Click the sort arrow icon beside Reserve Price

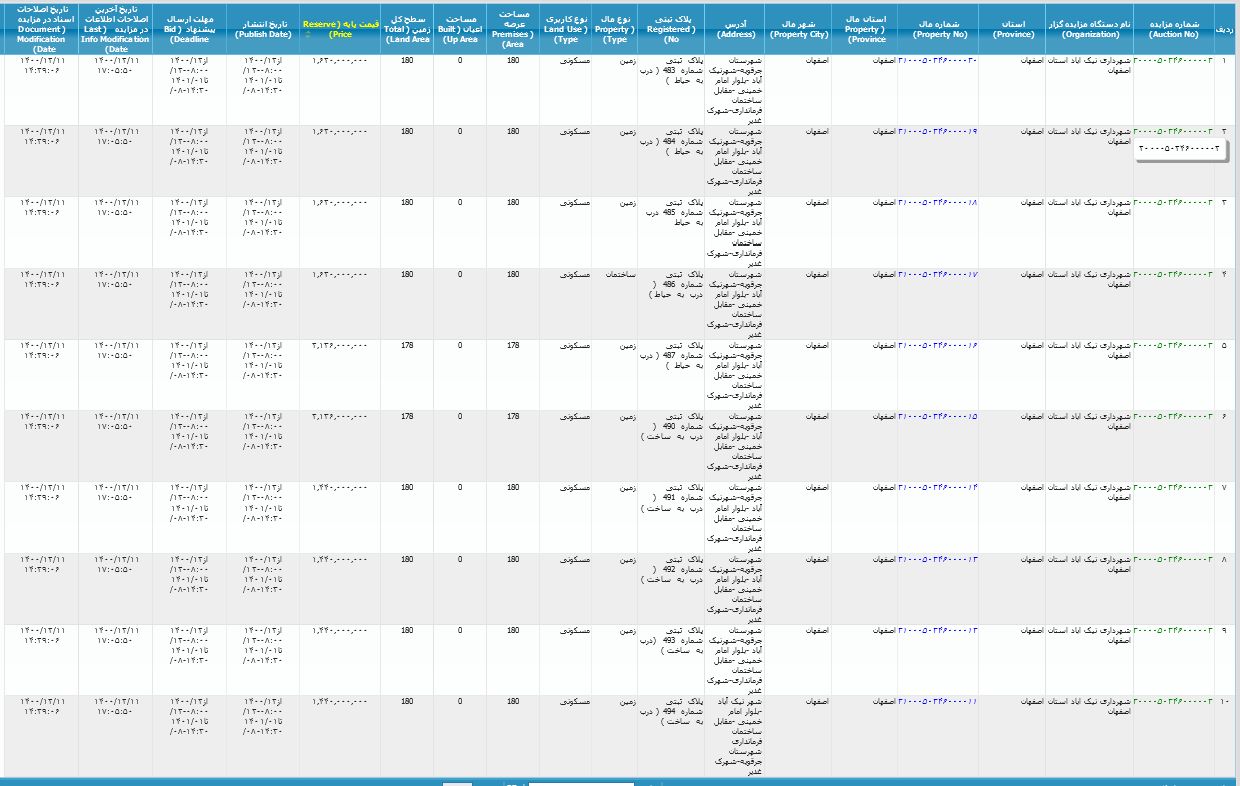308,34
